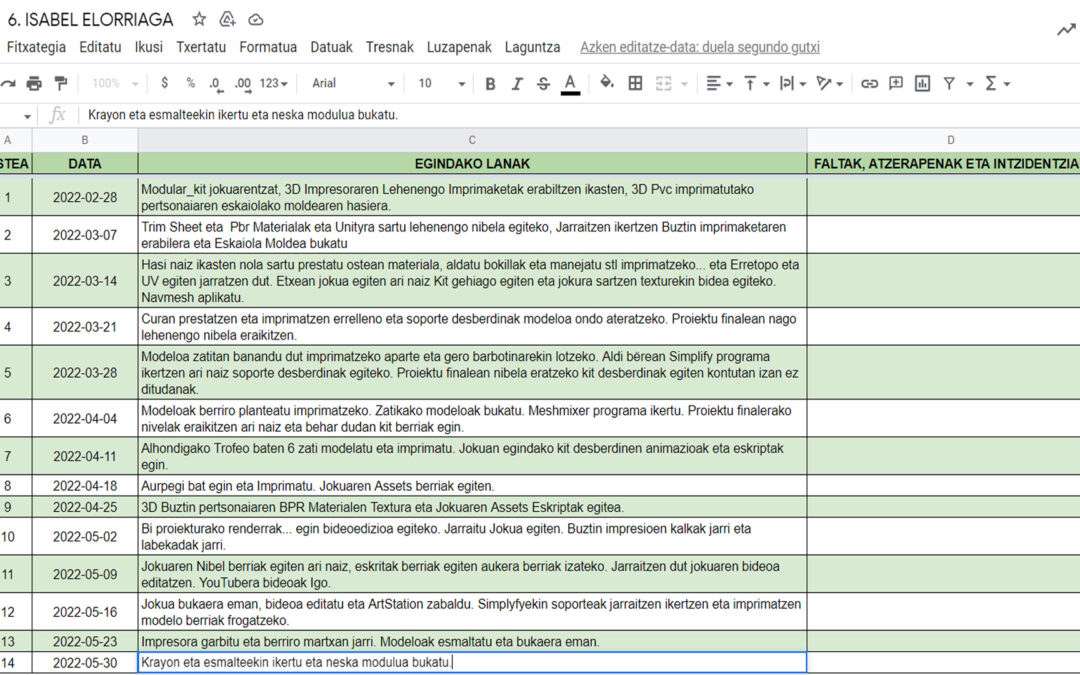Select the date cell 2022-04-18
The image size is (1080, 675).
pos(85,486)
